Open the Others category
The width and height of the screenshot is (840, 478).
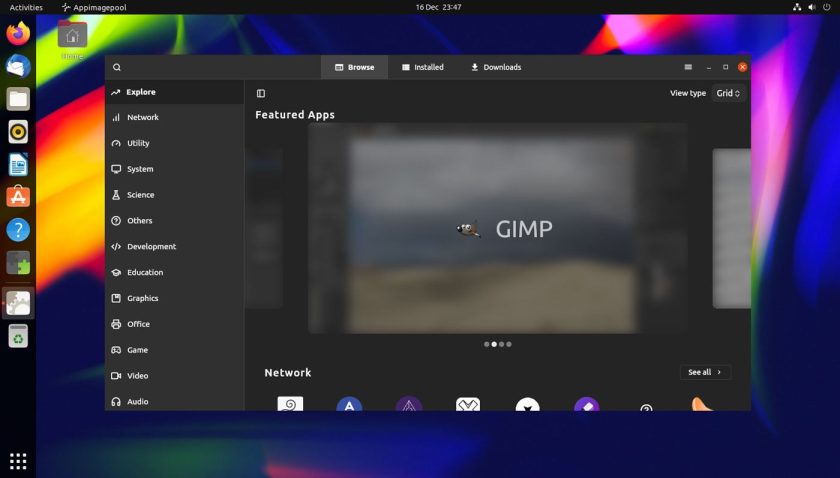(x=175, y=221)
